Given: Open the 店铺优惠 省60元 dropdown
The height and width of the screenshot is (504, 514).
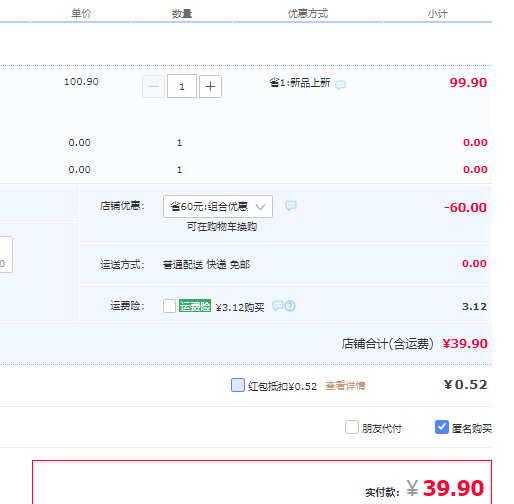Looking at the screenshot, I should [218, 207].
